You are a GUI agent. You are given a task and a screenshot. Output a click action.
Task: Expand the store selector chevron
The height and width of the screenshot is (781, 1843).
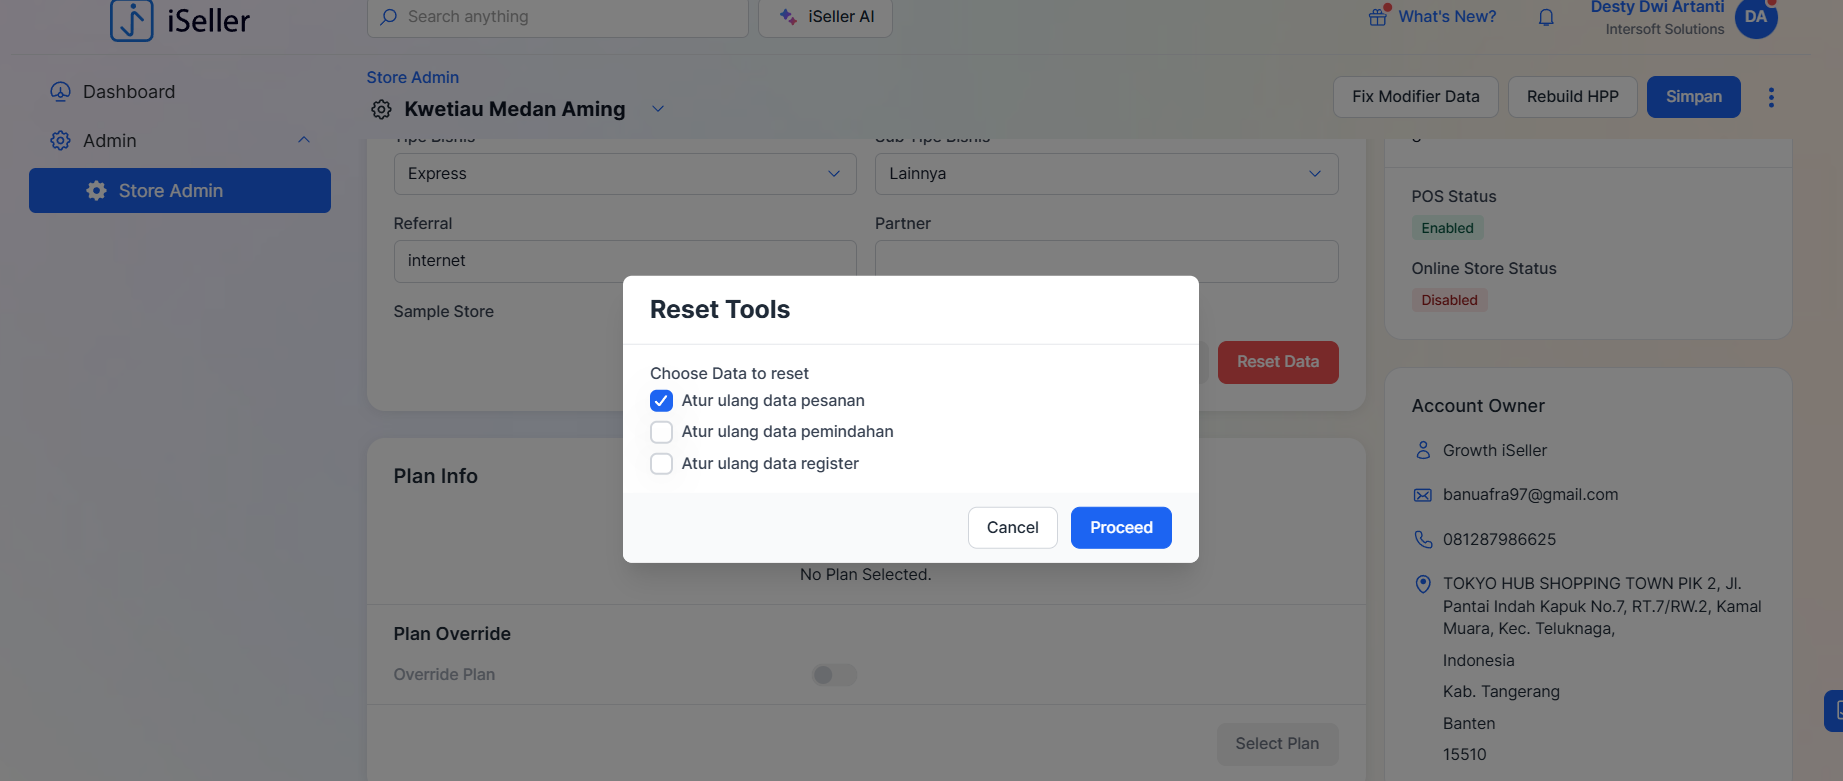[x=658, y=109]
